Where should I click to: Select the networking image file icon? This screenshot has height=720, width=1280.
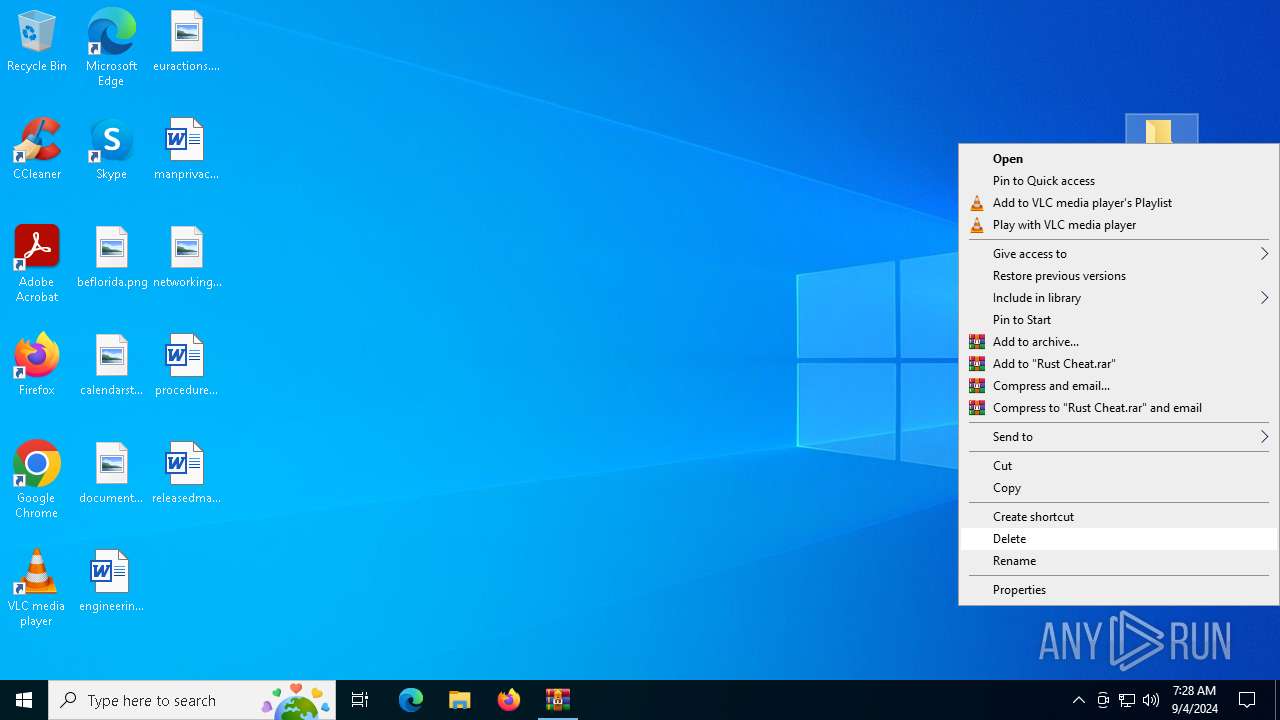186,258
